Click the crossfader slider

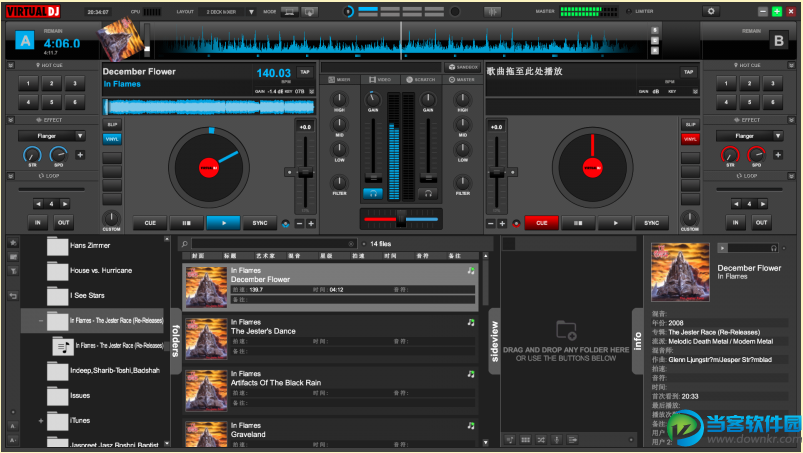pos(401,219)
